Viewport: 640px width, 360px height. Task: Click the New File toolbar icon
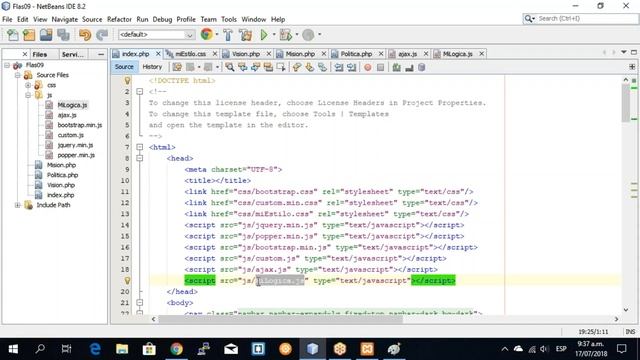click(13, 35)
